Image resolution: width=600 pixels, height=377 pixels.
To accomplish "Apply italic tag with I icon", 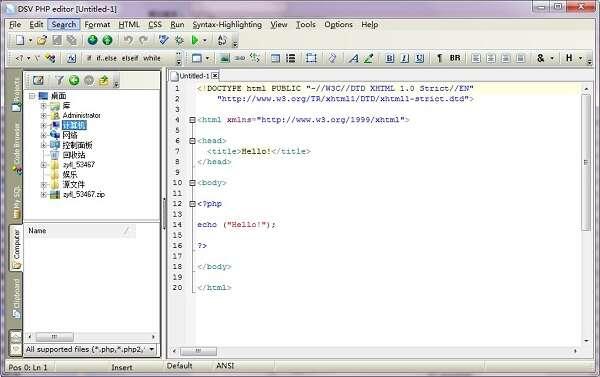I will [404, 58].
